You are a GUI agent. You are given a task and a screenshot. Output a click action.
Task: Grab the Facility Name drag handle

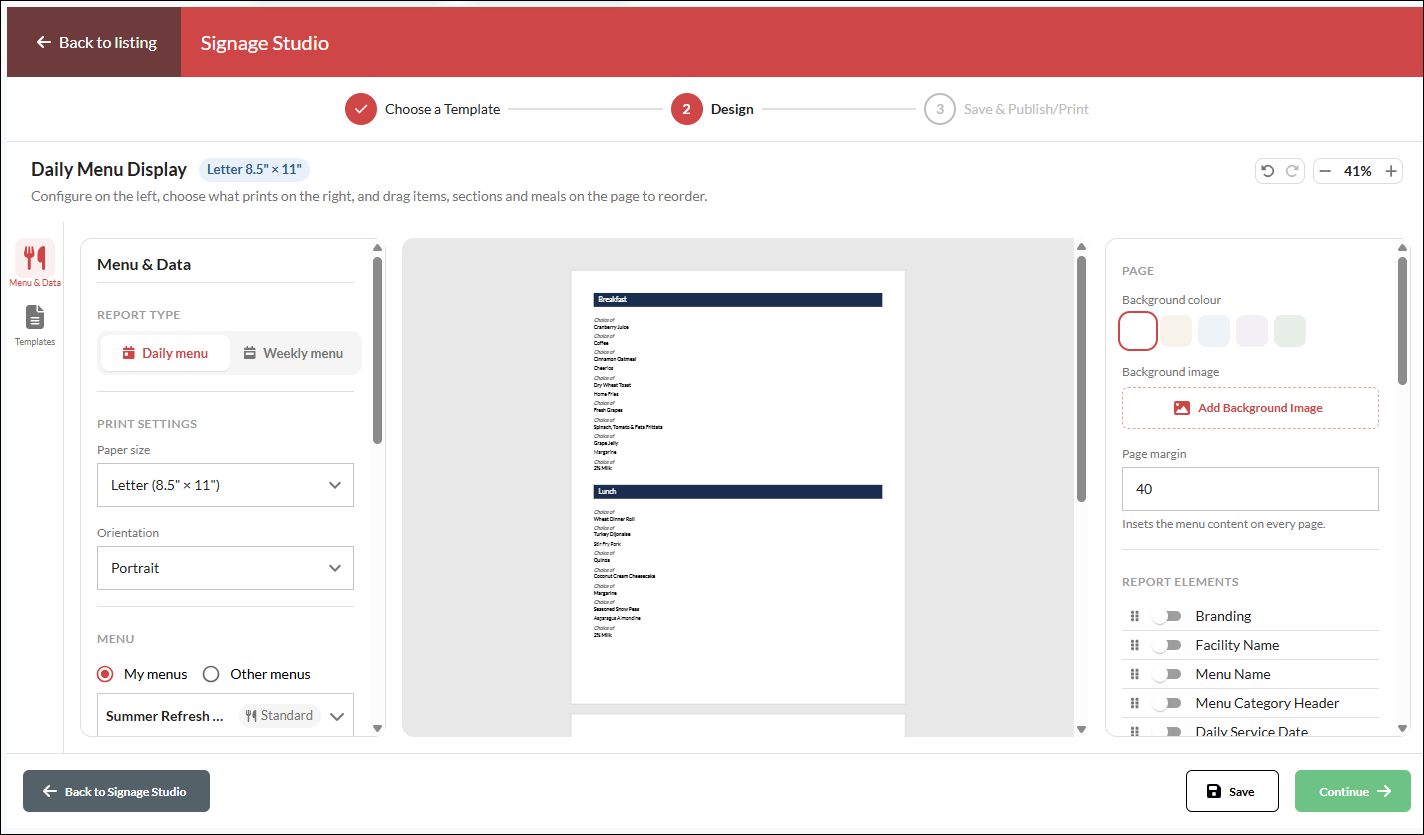[1135, 645]
